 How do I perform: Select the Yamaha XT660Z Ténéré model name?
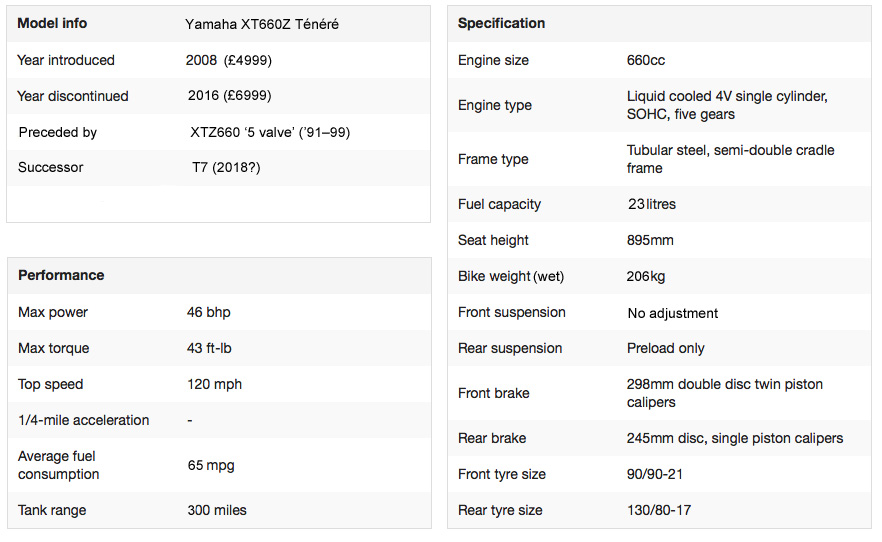pyautogui.click(x=262, y=24)
